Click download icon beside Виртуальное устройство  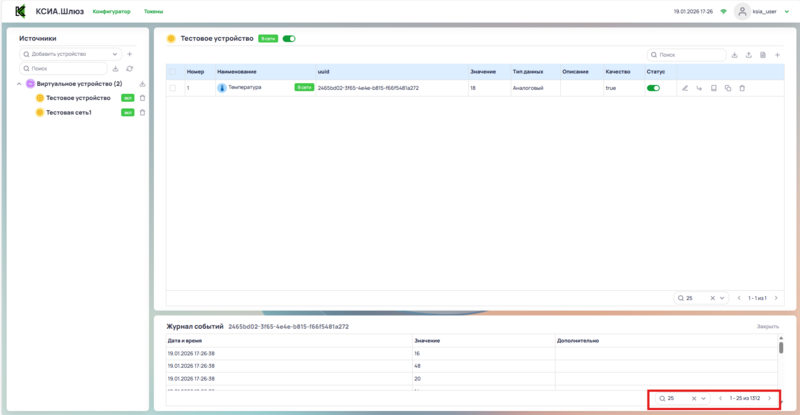pos(142,84)
